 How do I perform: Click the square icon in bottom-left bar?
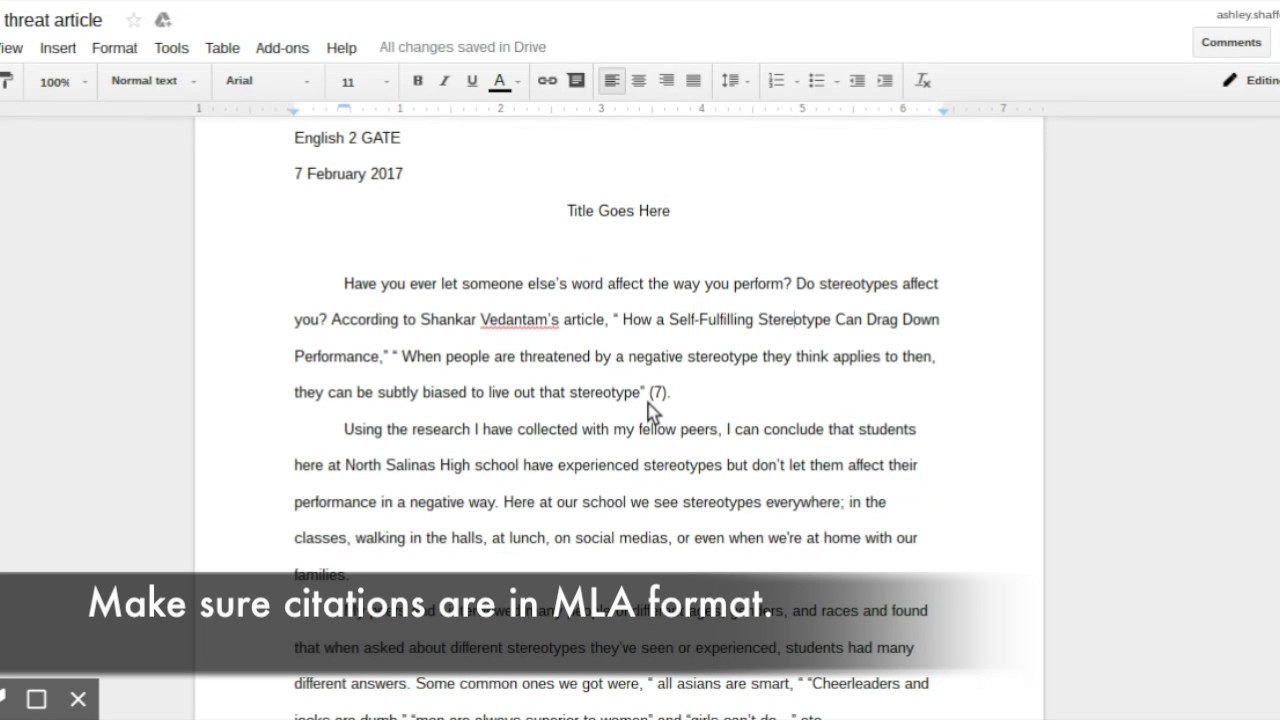pyautogui.click(x=37, y=699)
